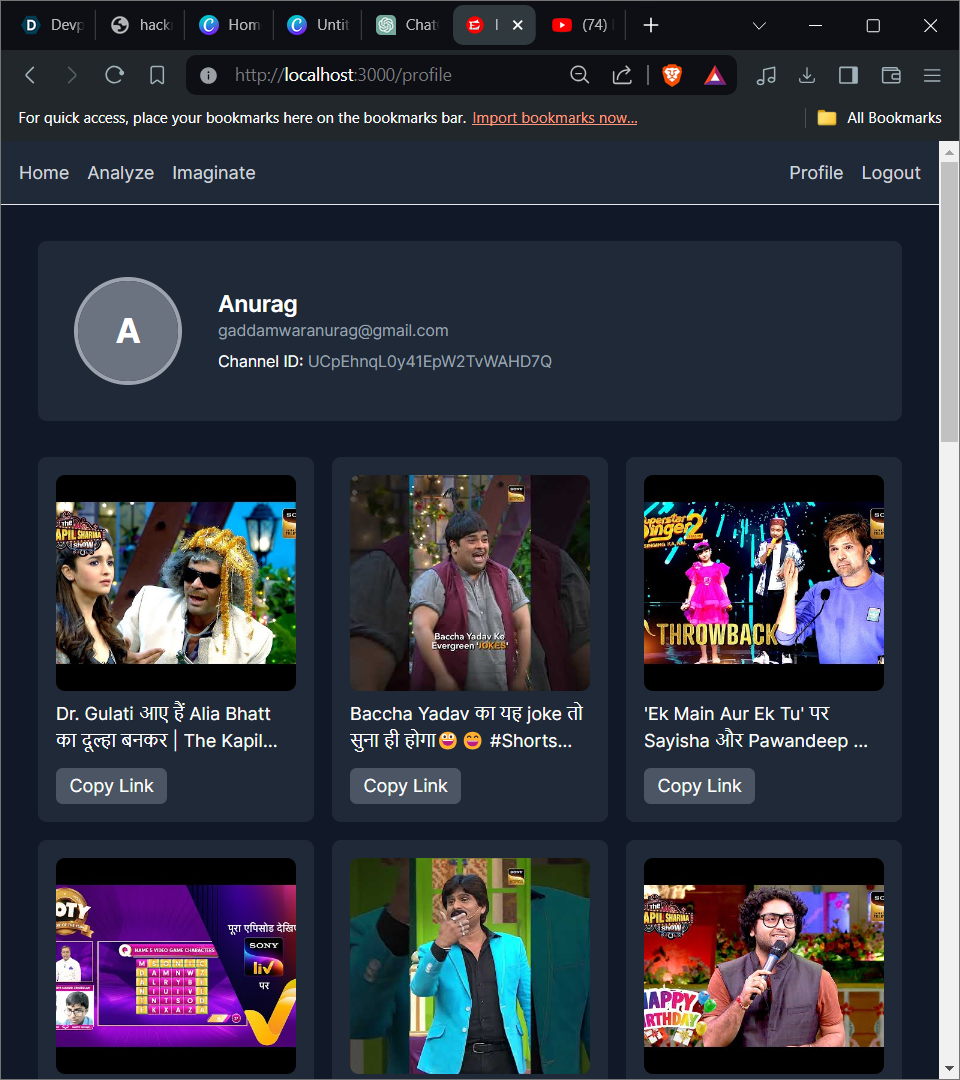
Task: Copy Link for the Baccha Yadav video
Action: [406, 786]
